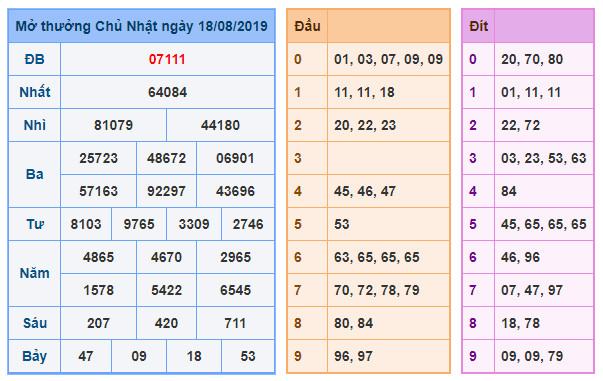Select seventh prize number 18 in Bảy row
The height and width of the screenshot is (381, 603).
click(194, 356)
